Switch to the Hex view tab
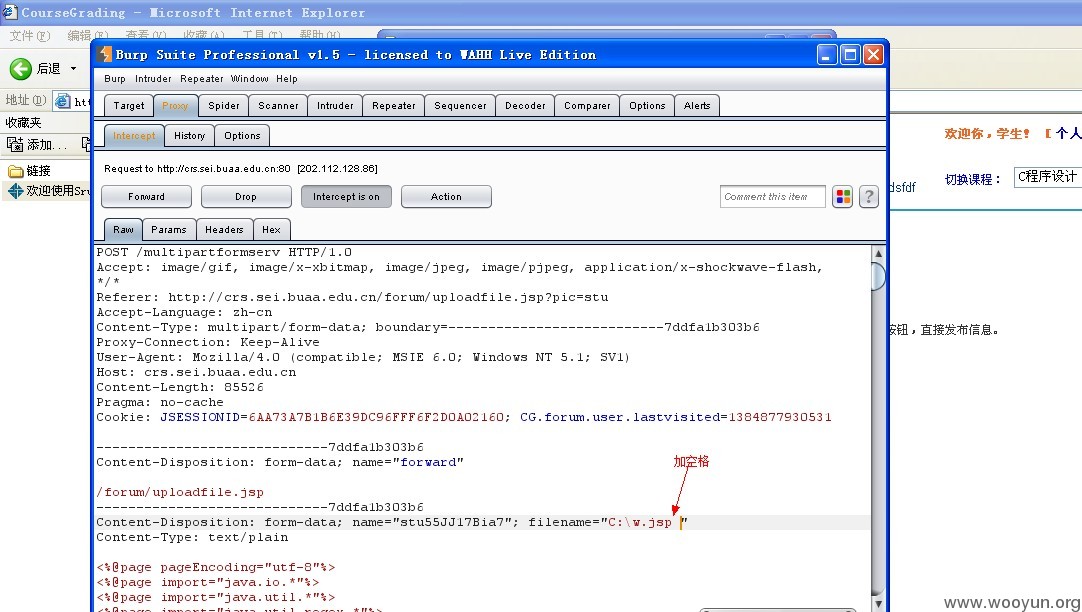Viewport: 1082px width, 612px height. point(271,230)
